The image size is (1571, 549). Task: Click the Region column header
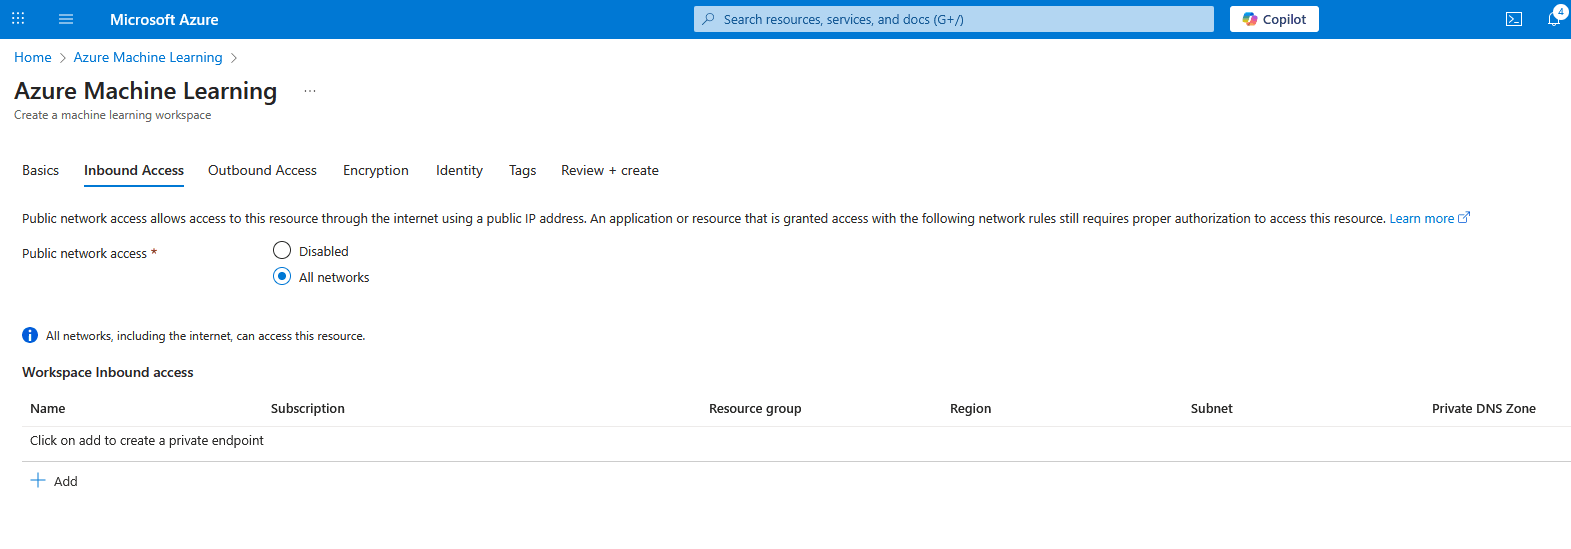pos(971,408)
